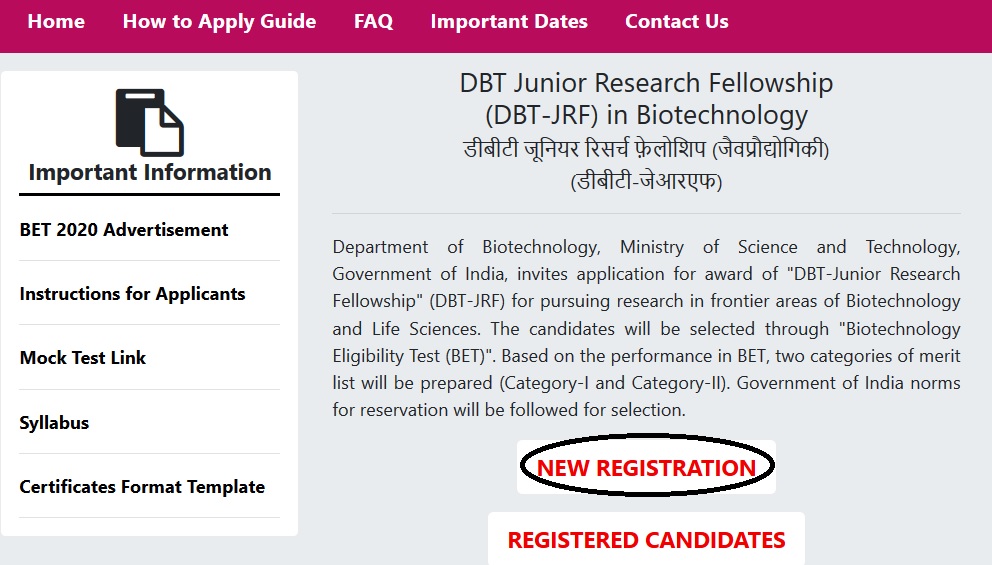The width and height of the screenshot is (992, 565).
Task: Click the Hindi fellowship title text
Action: 646,149
